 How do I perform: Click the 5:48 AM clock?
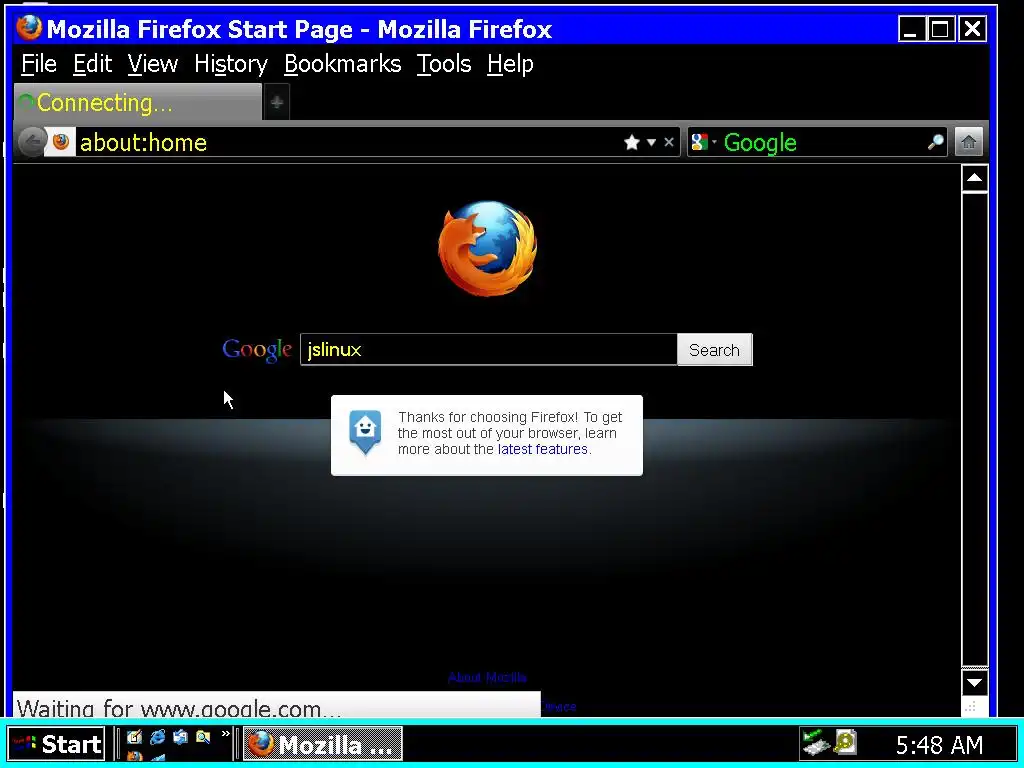tap(939, 744)
